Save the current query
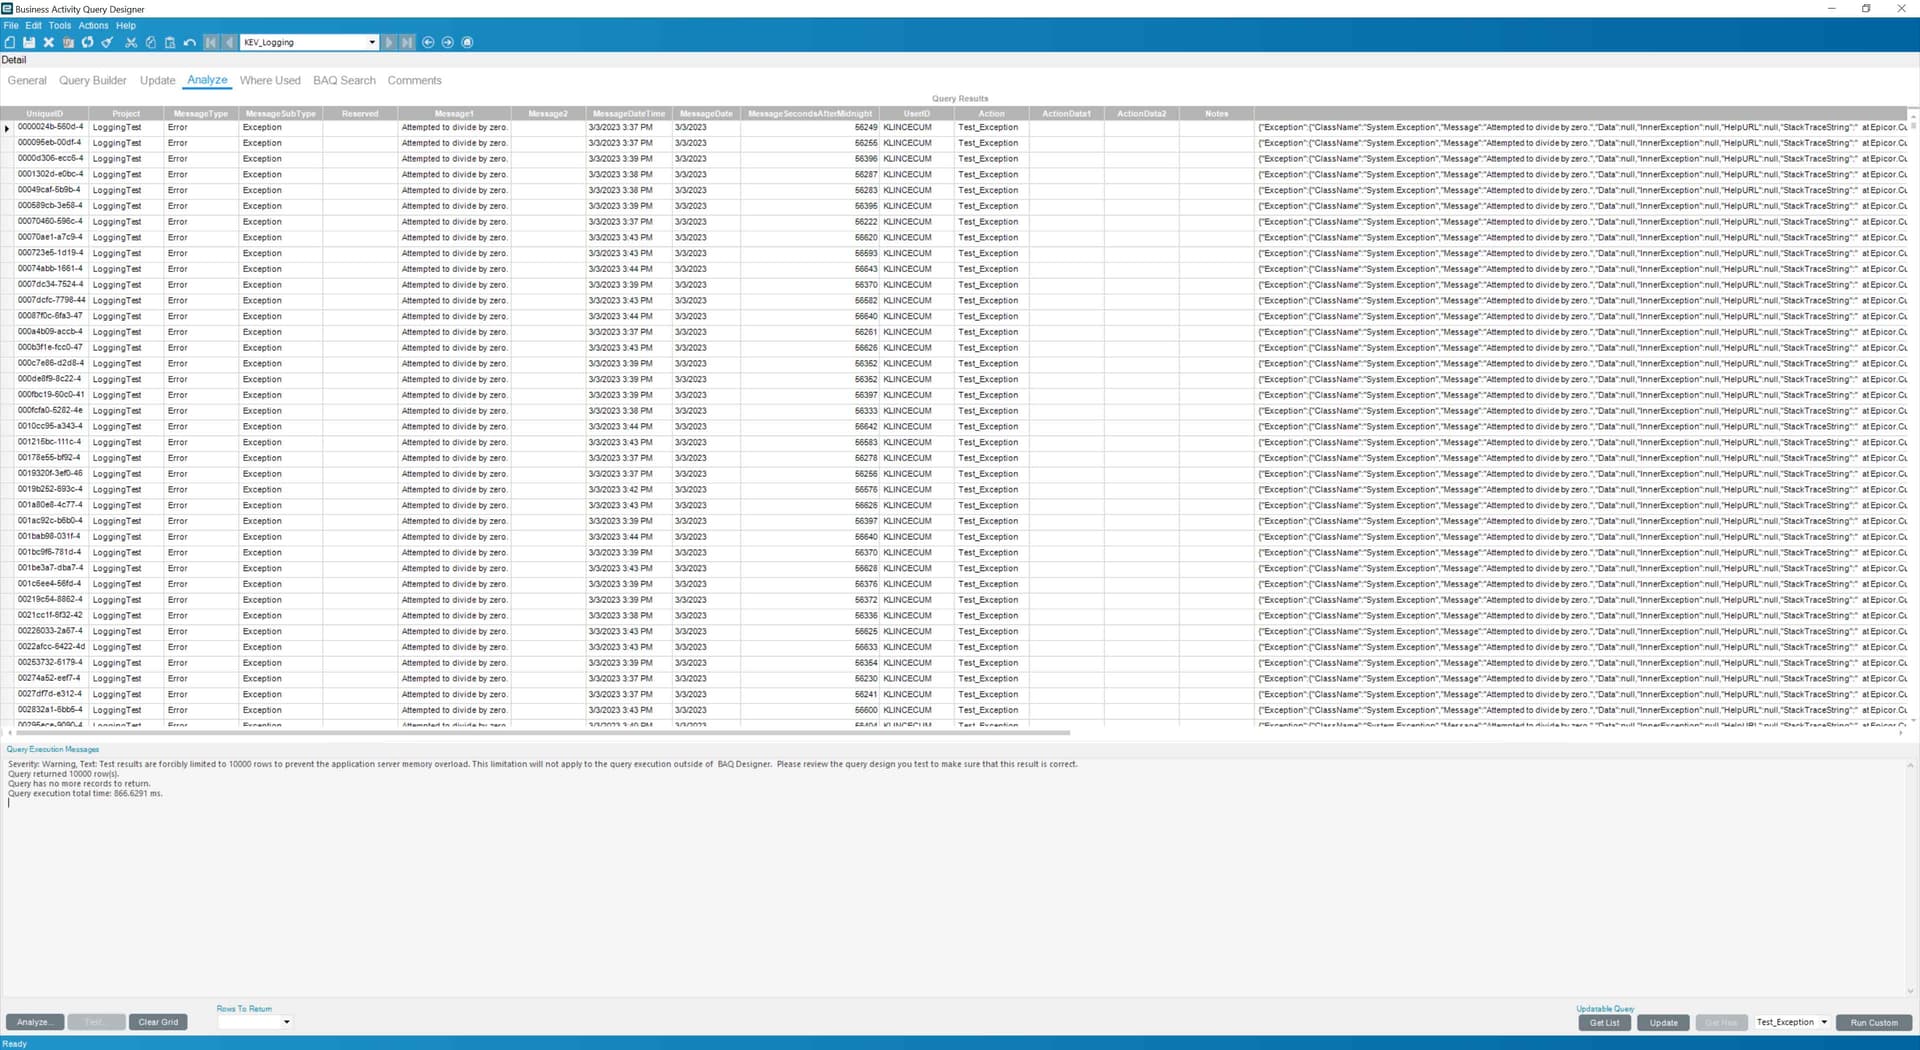The image size is (1920, 1050). (x=29, y=42)
